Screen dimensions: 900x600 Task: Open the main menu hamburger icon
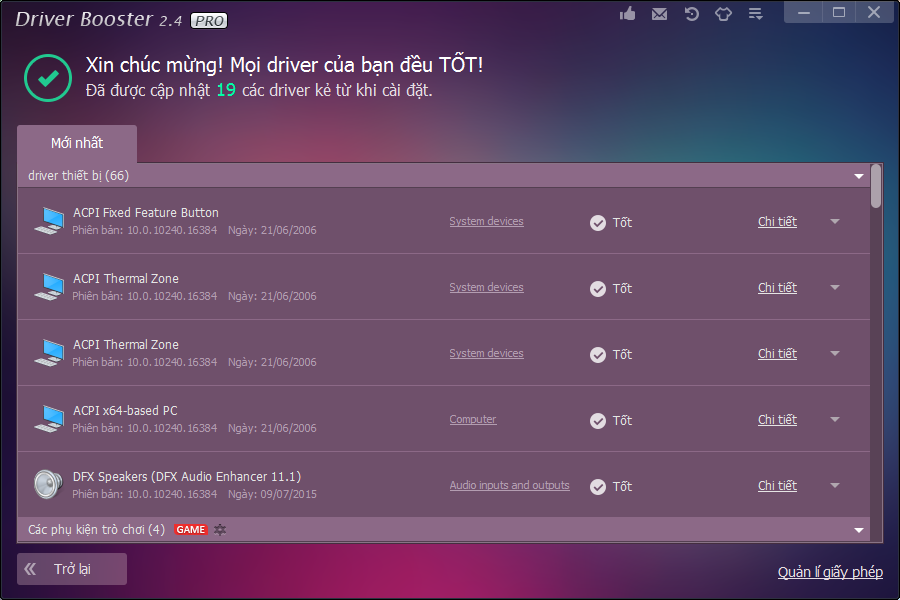click(x=755, y=14)
